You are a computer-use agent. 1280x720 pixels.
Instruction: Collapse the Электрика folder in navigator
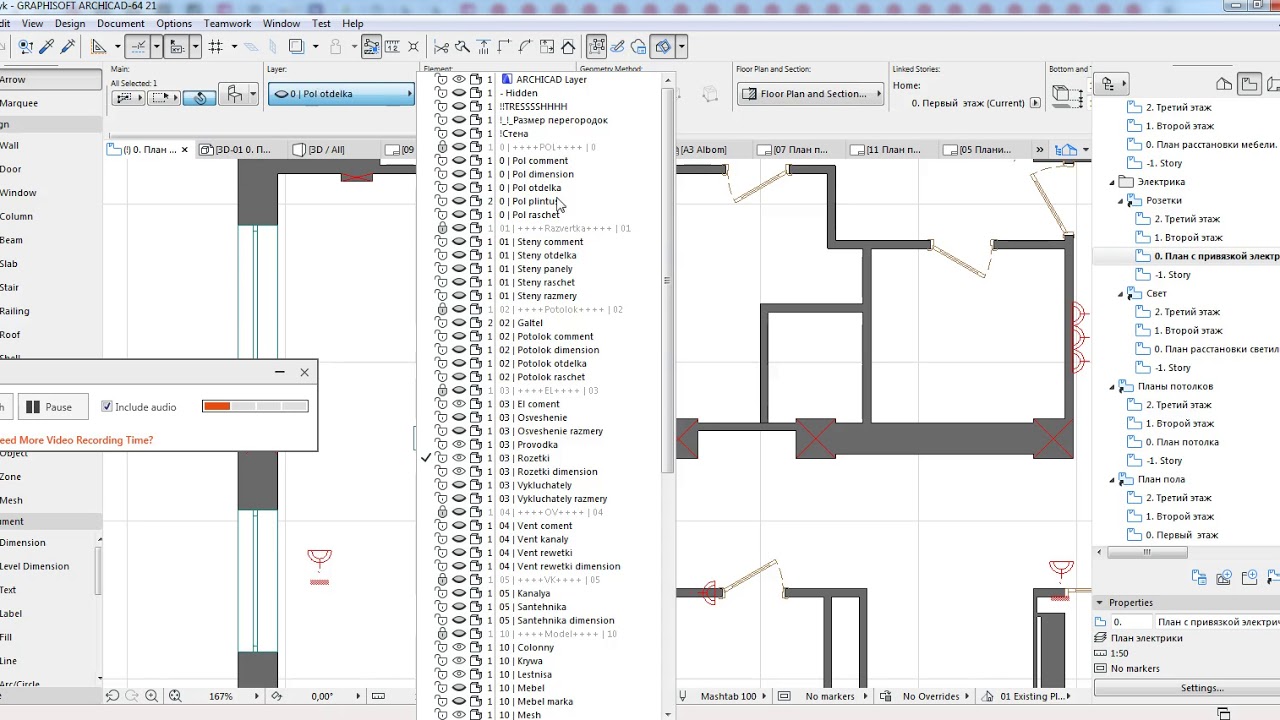1112,182
